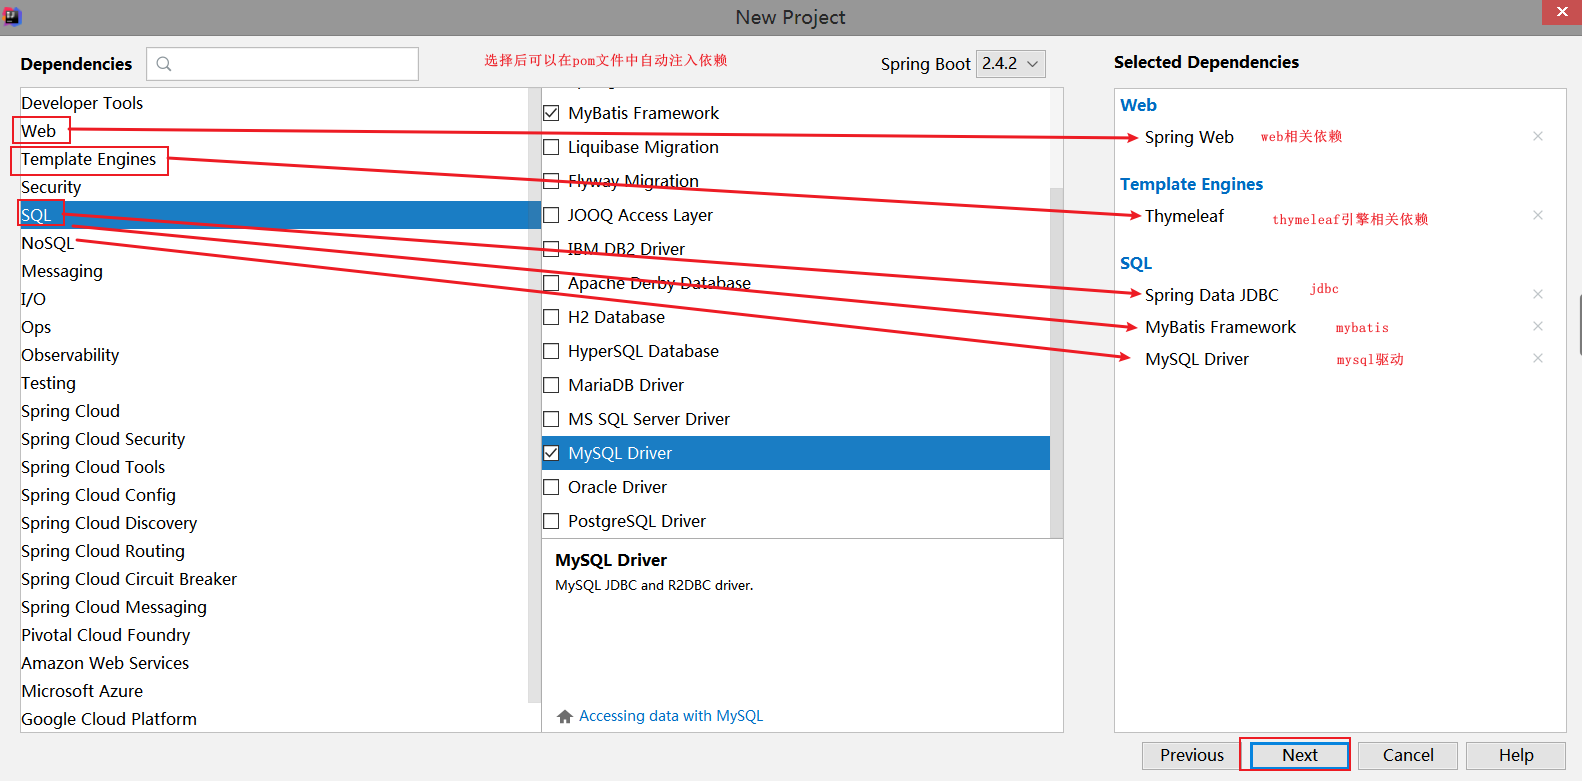Screen dimensions: 1582x781
Task: Remove Spring Web from selected dependencies
Action: [x=1538, y=136]
